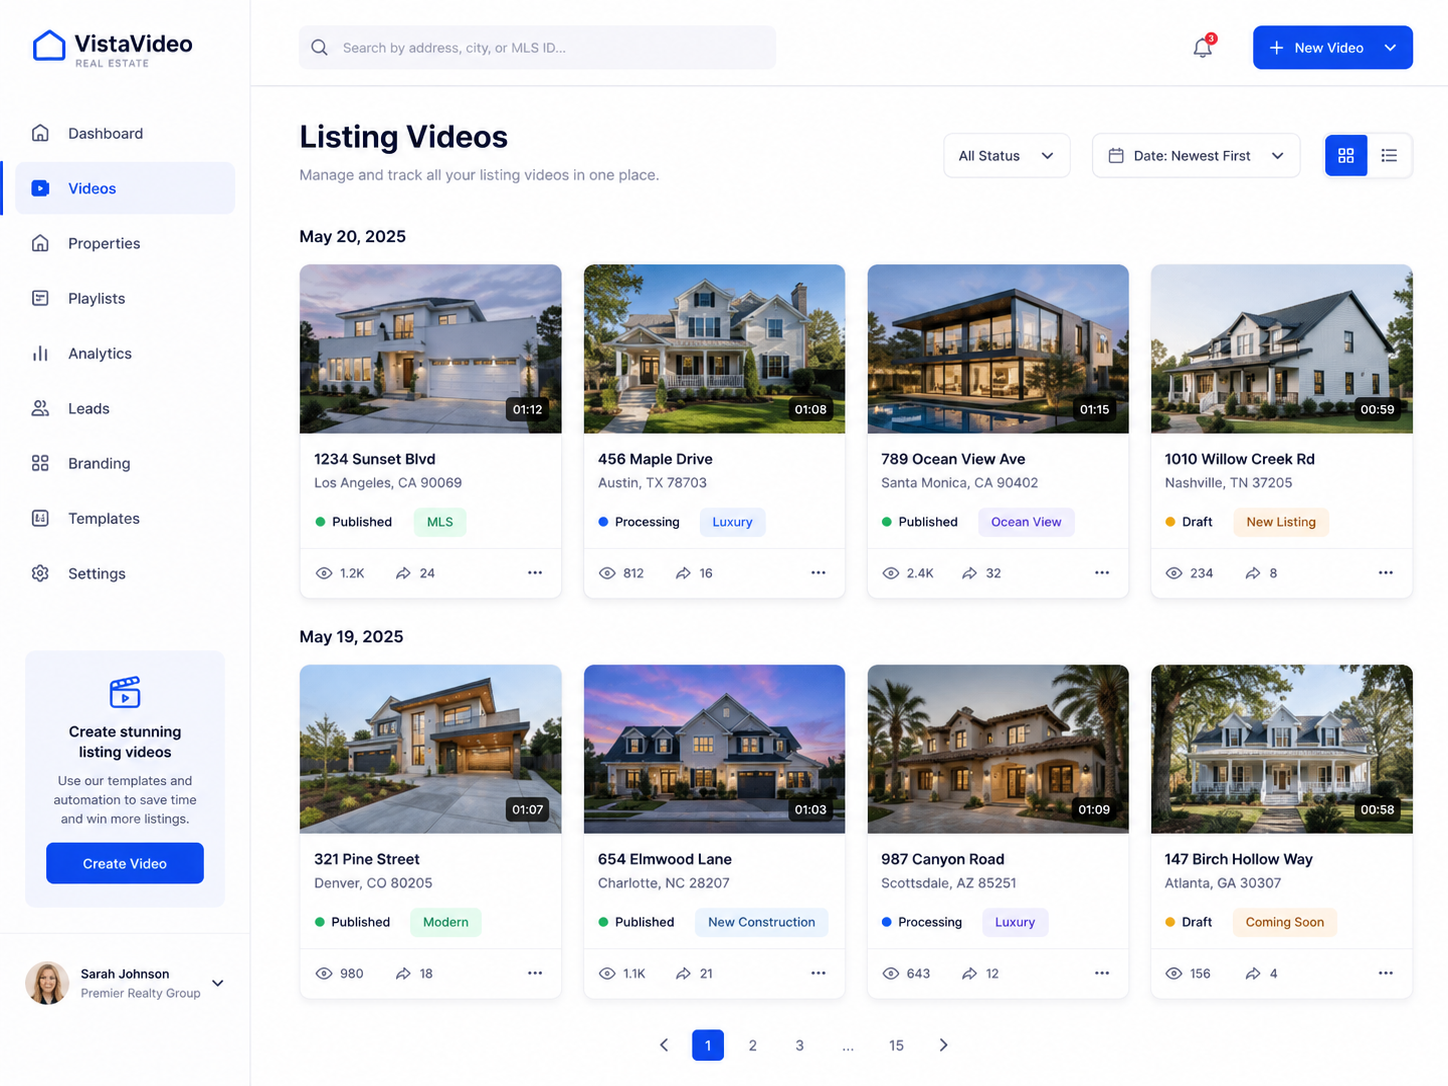Open Playlists in the sidebar

pyautogui.click(x=125, y=298)
